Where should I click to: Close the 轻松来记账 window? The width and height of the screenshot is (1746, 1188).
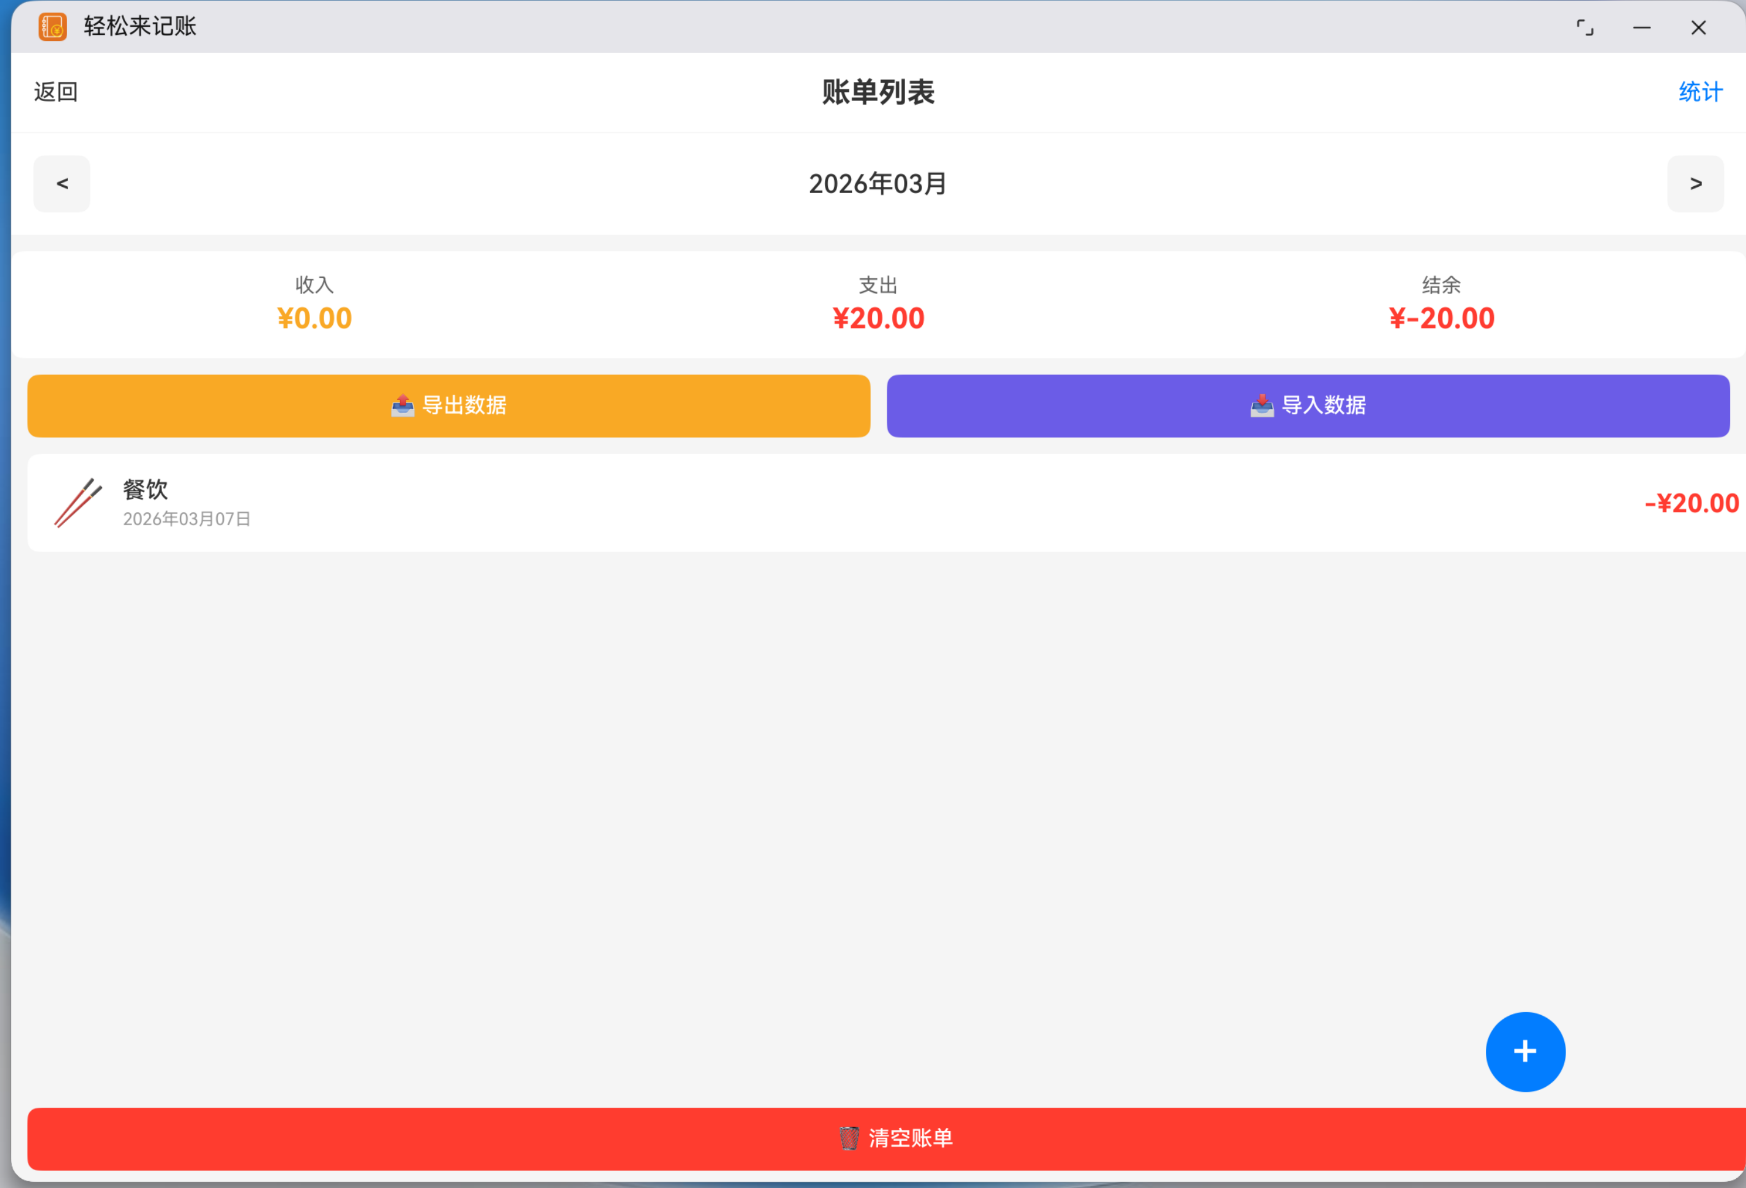click(1698, 28)
